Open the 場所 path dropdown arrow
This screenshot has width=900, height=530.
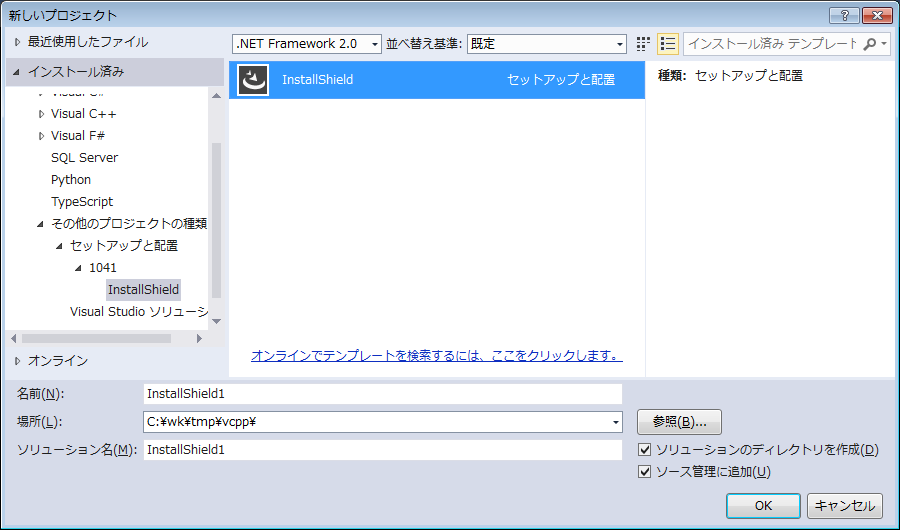coord(615,422)
